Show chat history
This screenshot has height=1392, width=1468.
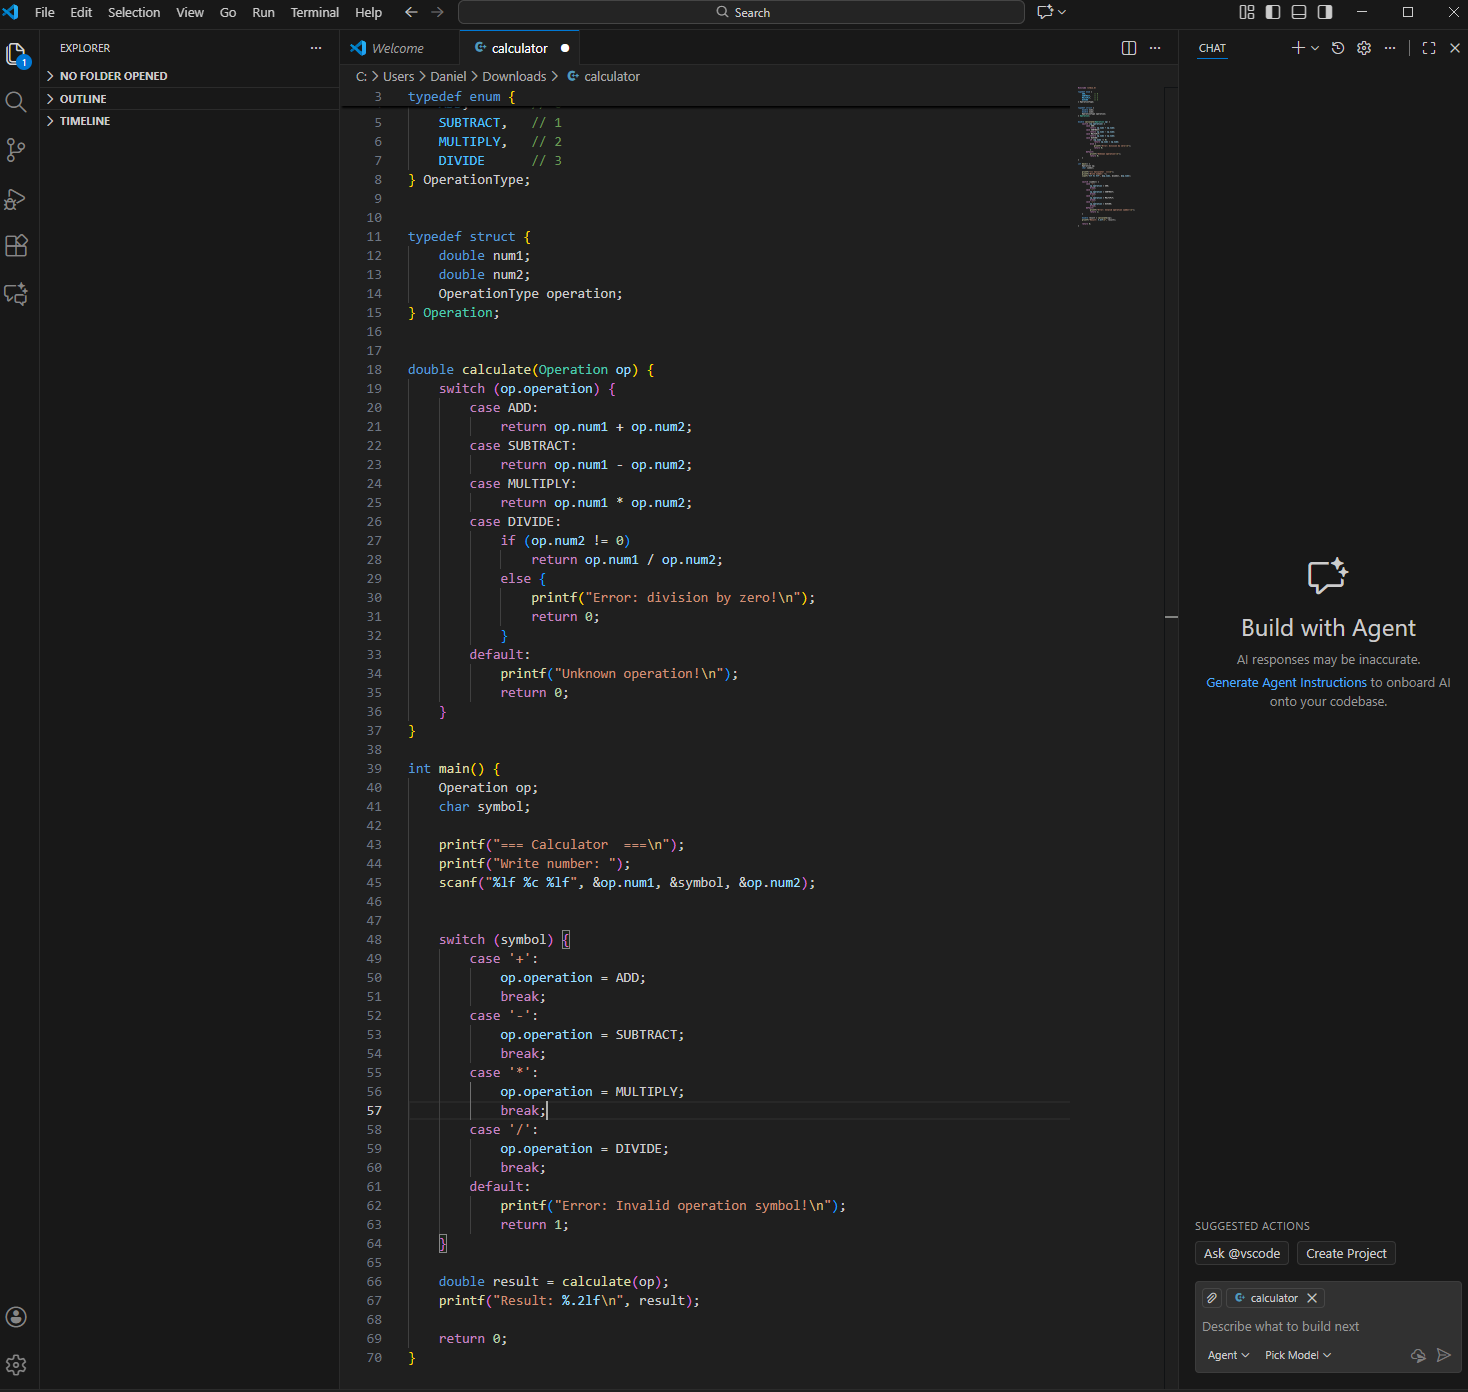click(1338, 48)
